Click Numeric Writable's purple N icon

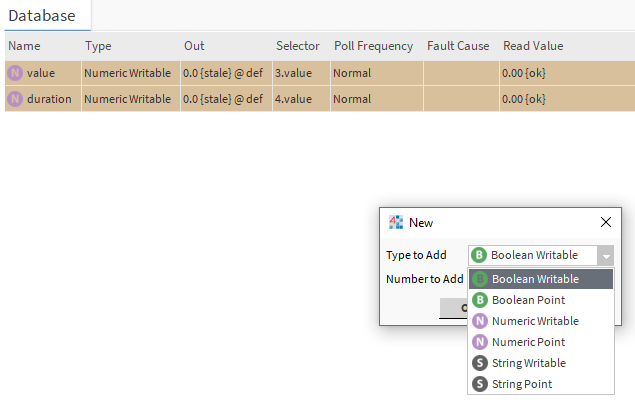[x=480, y=321]
